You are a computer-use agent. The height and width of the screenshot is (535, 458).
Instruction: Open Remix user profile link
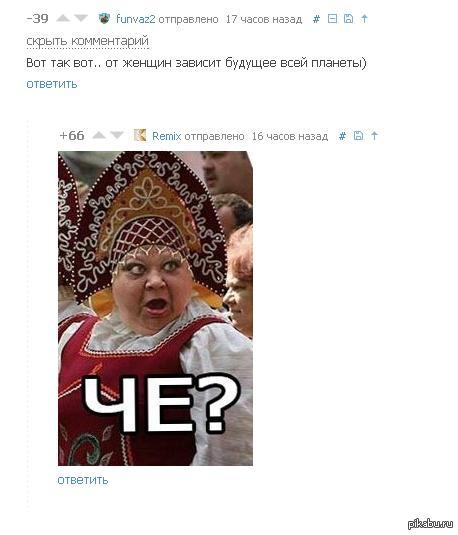(x=167, y=136)
